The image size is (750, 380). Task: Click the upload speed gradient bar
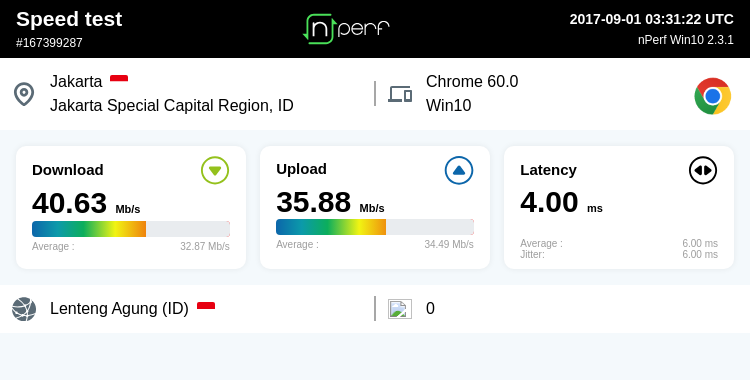coord(375,227)
